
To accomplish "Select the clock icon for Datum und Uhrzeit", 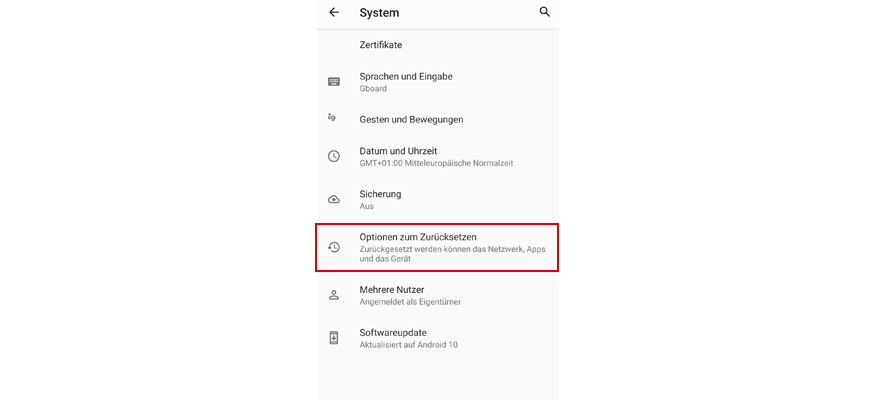I will (334, 156).
